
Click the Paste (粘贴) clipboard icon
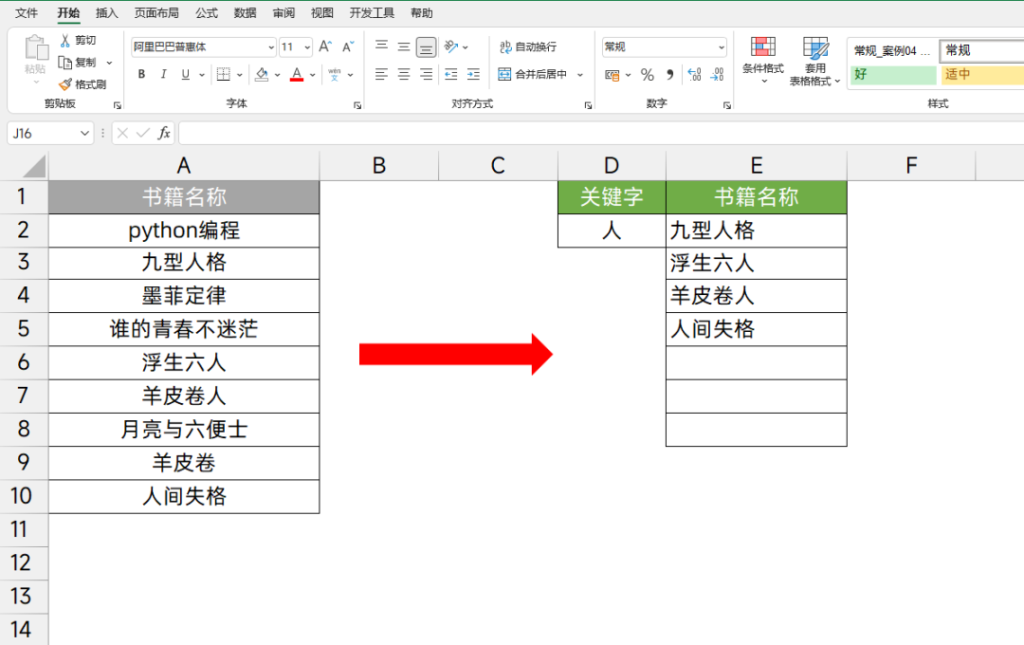tap(35, 49)
